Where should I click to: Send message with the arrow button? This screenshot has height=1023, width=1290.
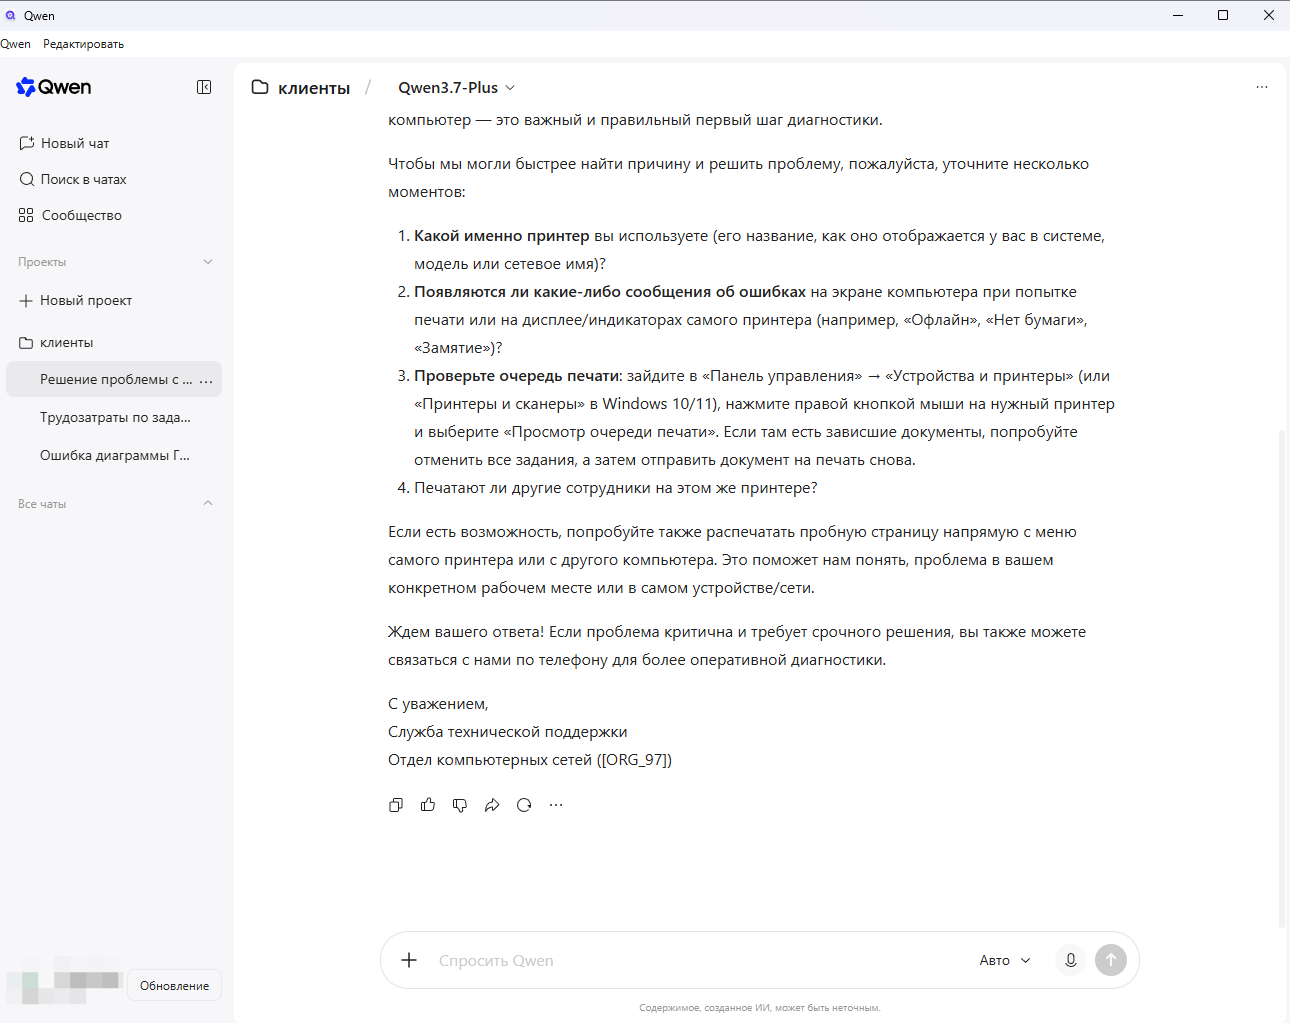[x=1111, y=960]
